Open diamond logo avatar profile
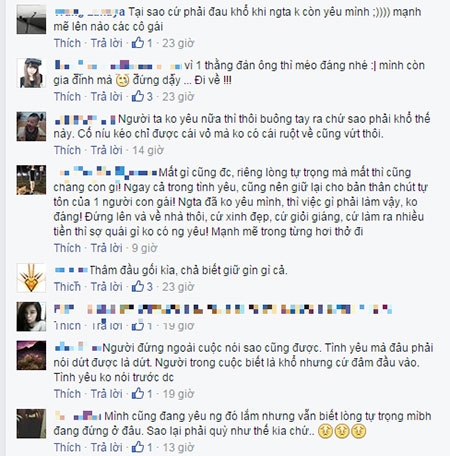The height and width of the screenshot is (456, 450). [x=31, y=278]
